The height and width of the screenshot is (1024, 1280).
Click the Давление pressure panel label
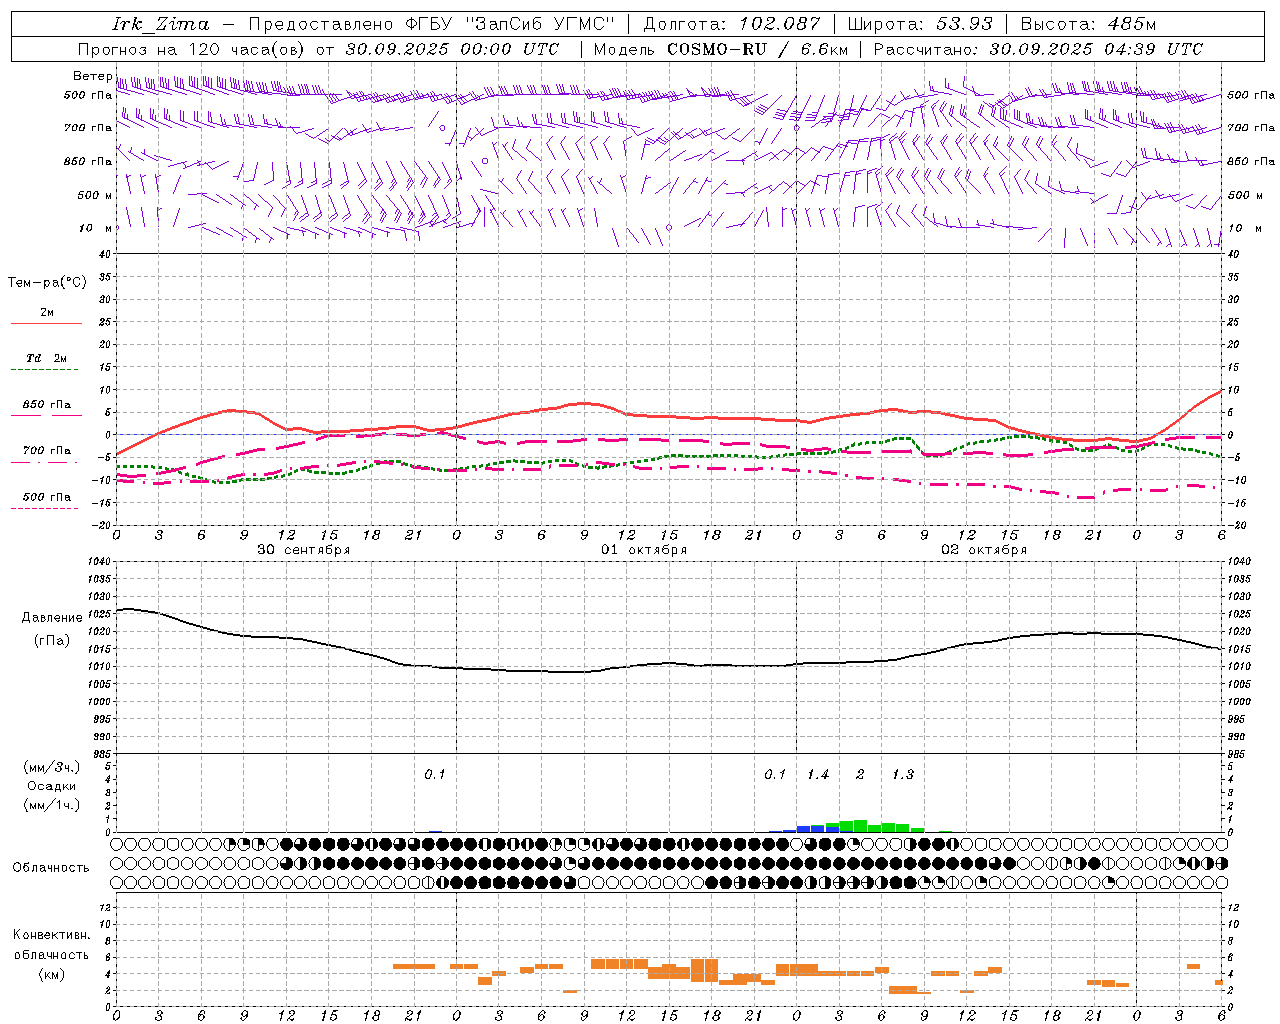(52, 618)
